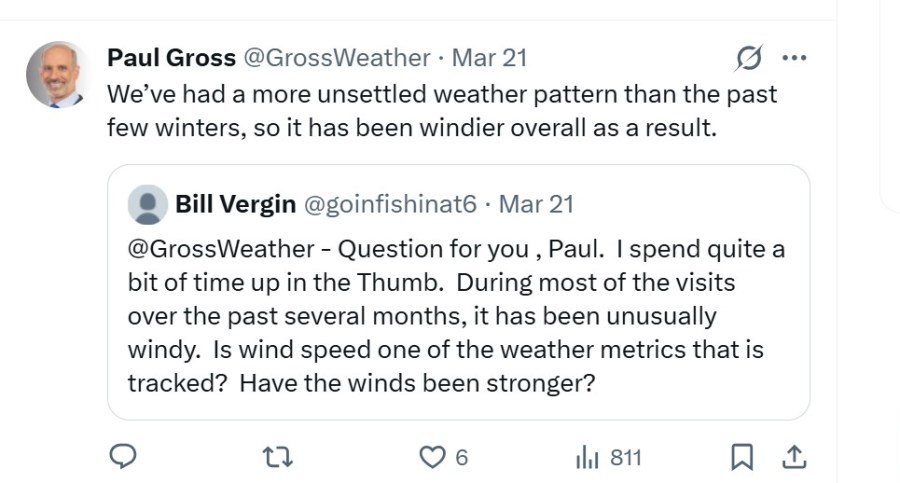Open the three-dot More options menu
This screenshot has height=483, width=900.
(793, 59)
